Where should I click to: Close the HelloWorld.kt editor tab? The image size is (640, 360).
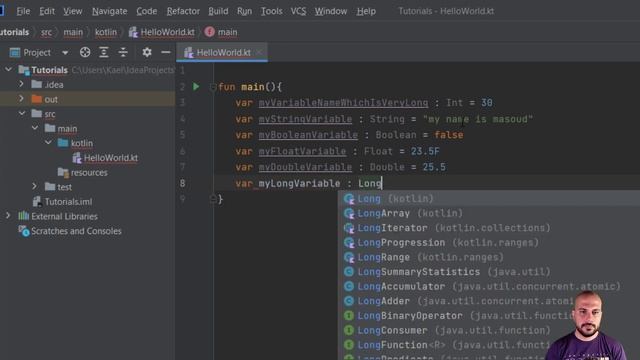[x=259, y=53]
